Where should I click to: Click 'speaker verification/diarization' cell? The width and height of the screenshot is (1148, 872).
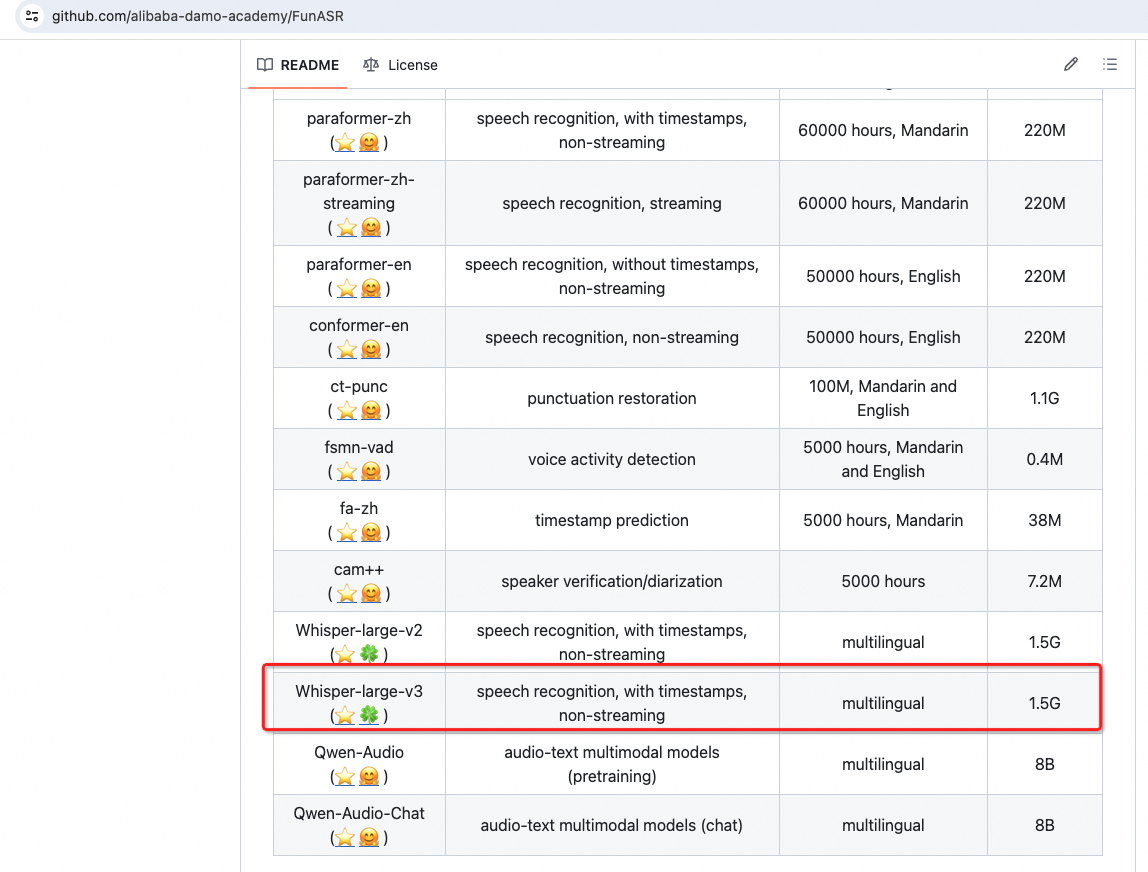pyautogui.click(x=612, y=581)
